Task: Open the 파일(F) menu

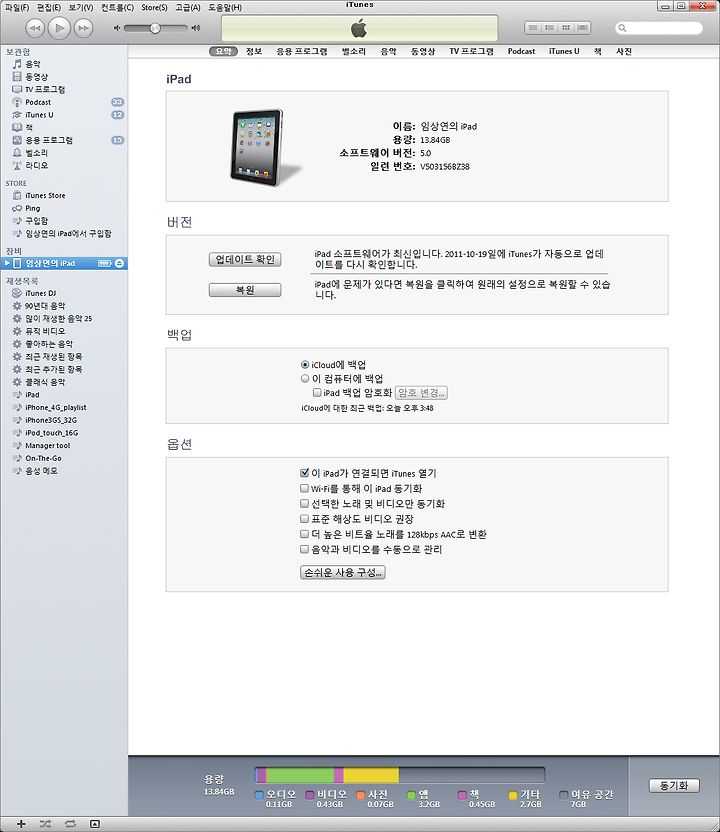Action: pos(17,7)
